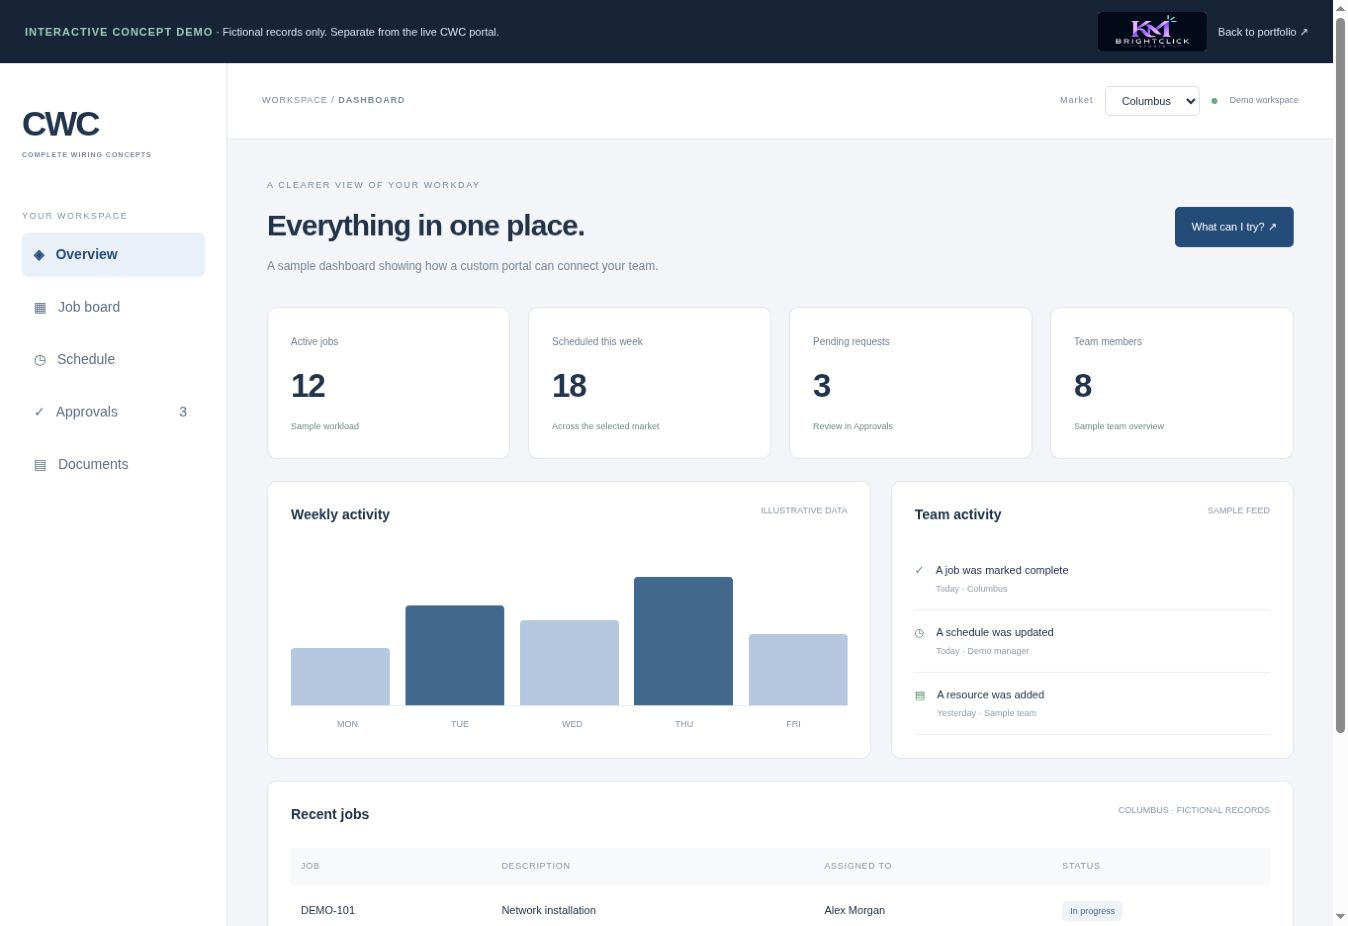Click 'A resource was added' entry

[1092, 703]
